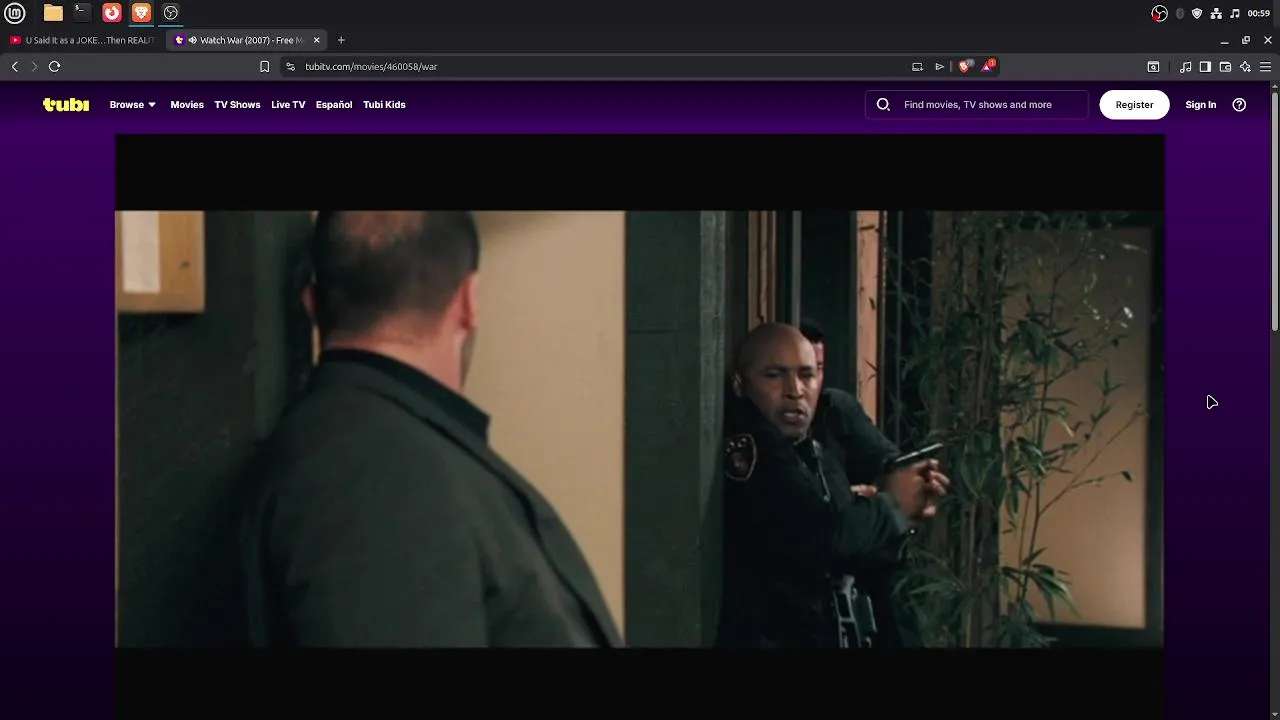Reload the current page
This screenshot has height=720, width=1280.
(54, 66)
